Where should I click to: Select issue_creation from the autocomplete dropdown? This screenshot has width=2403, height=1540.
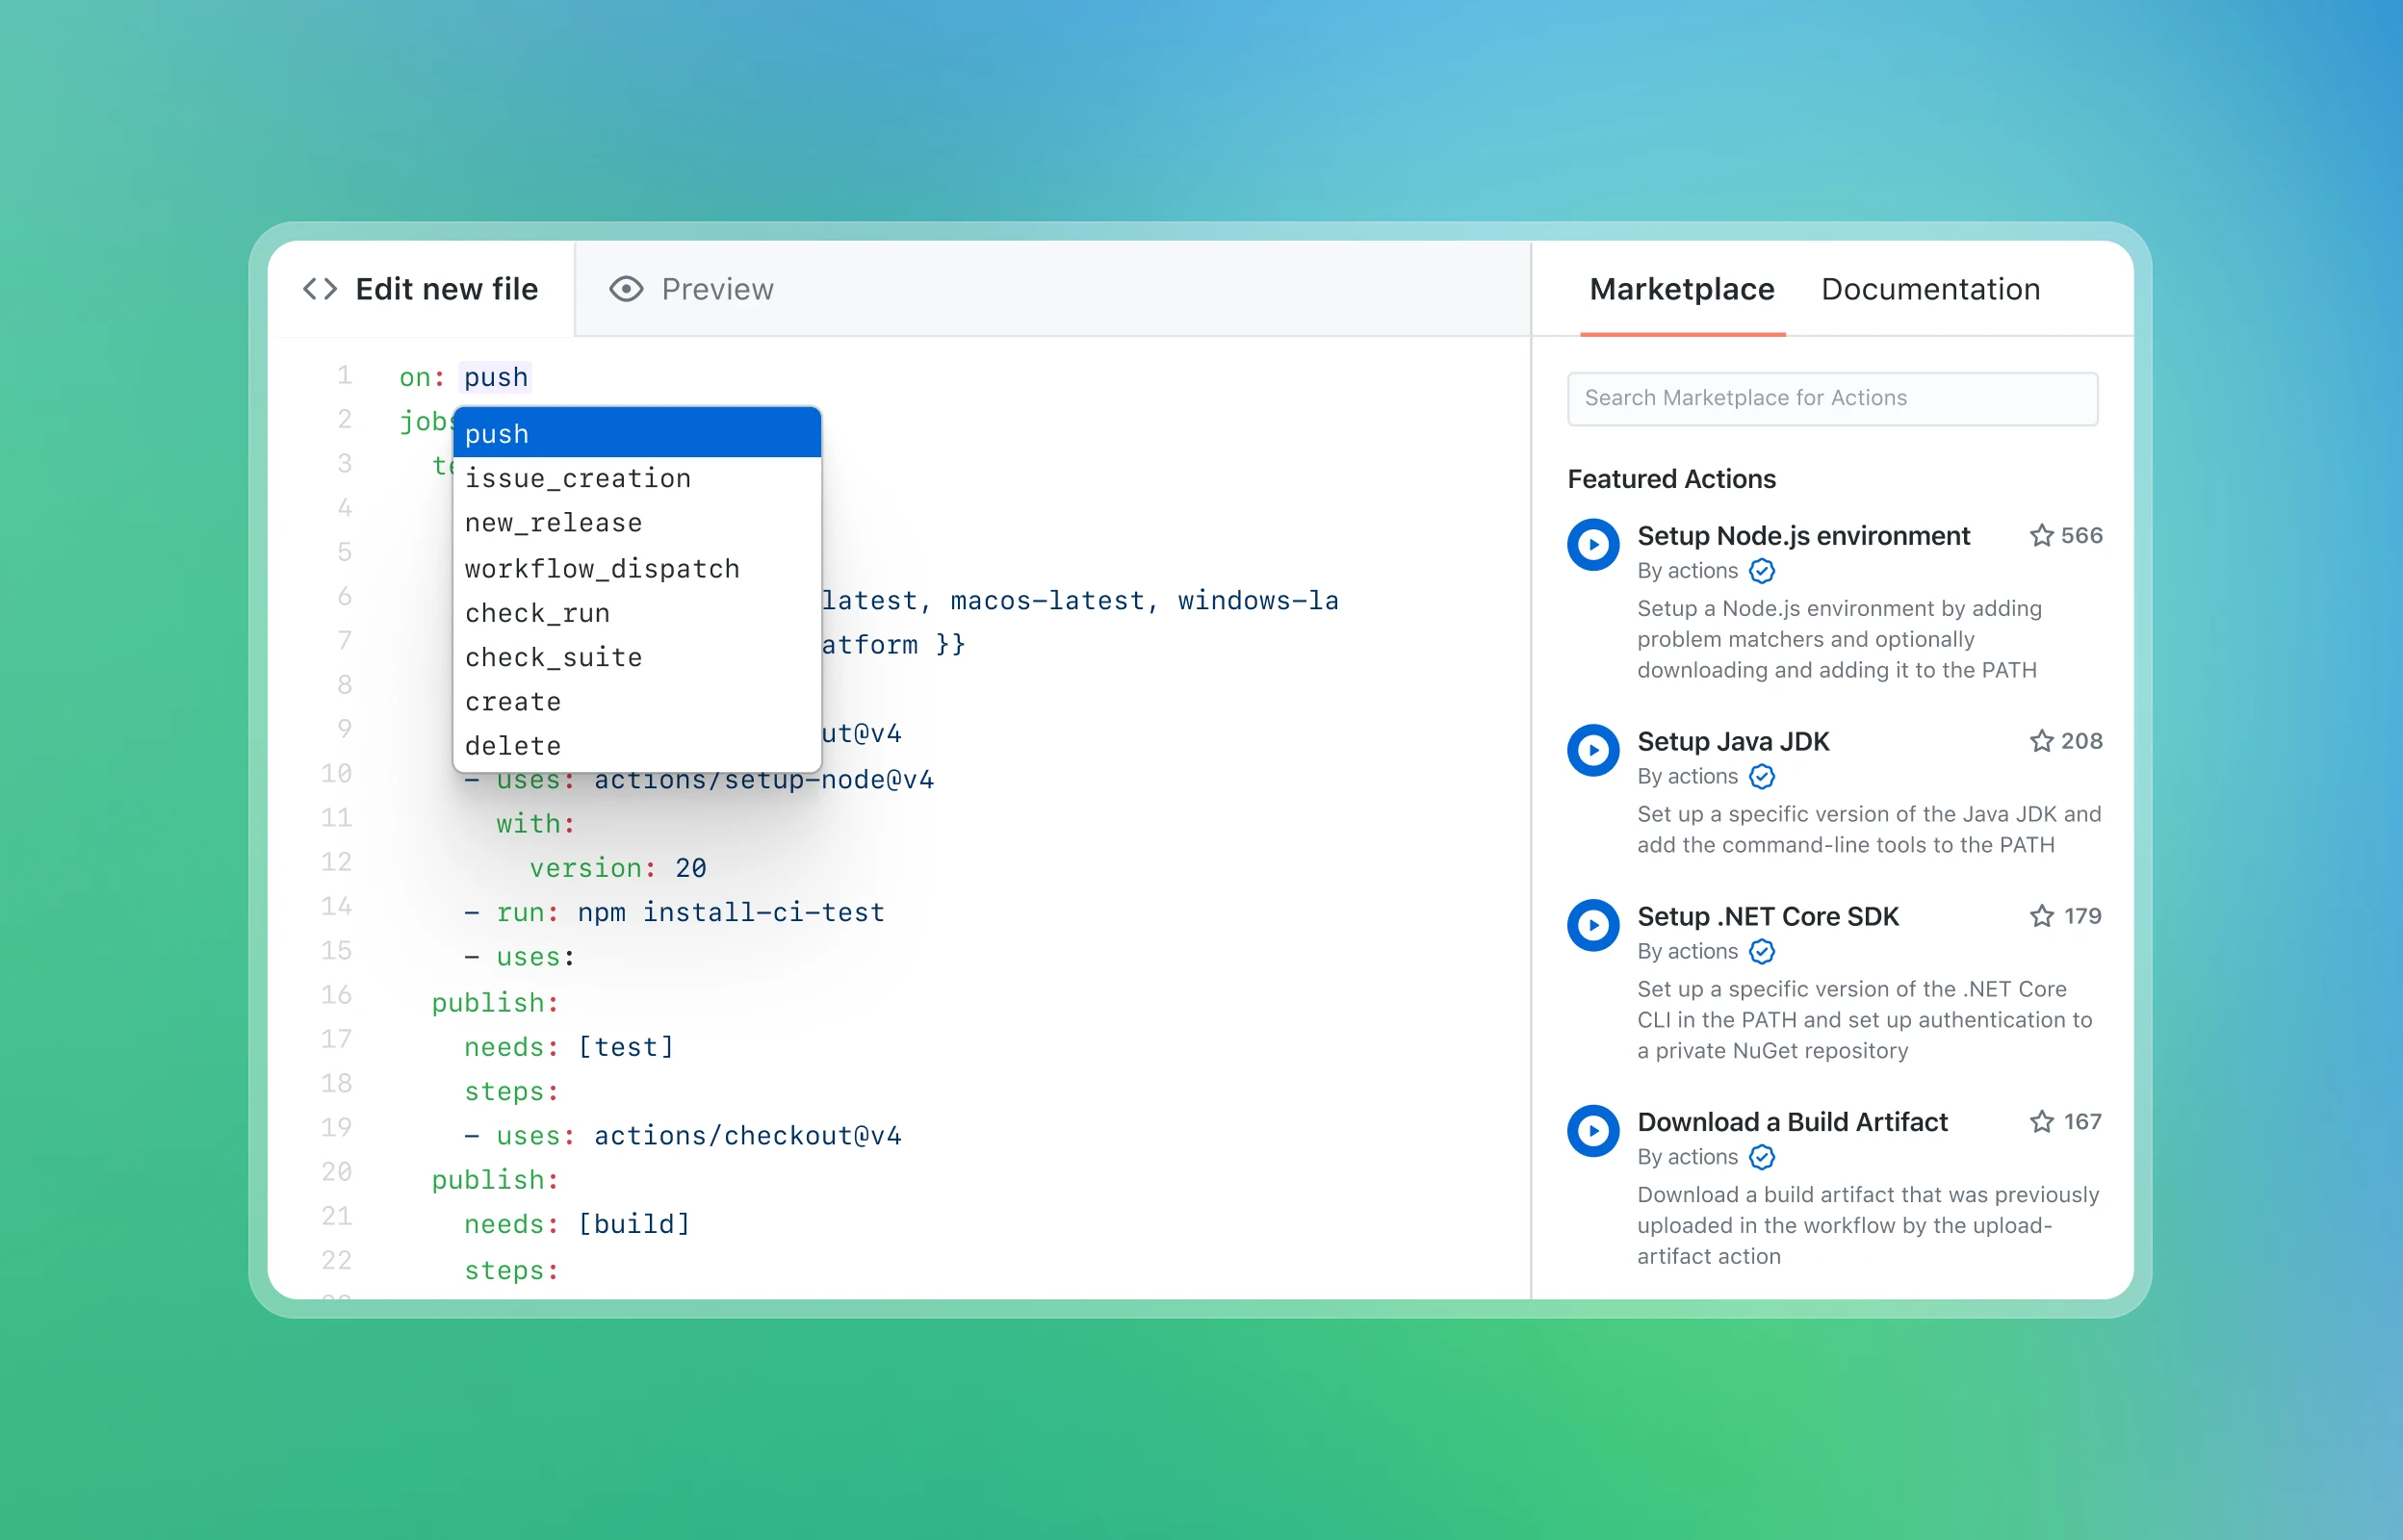[577, 478]
